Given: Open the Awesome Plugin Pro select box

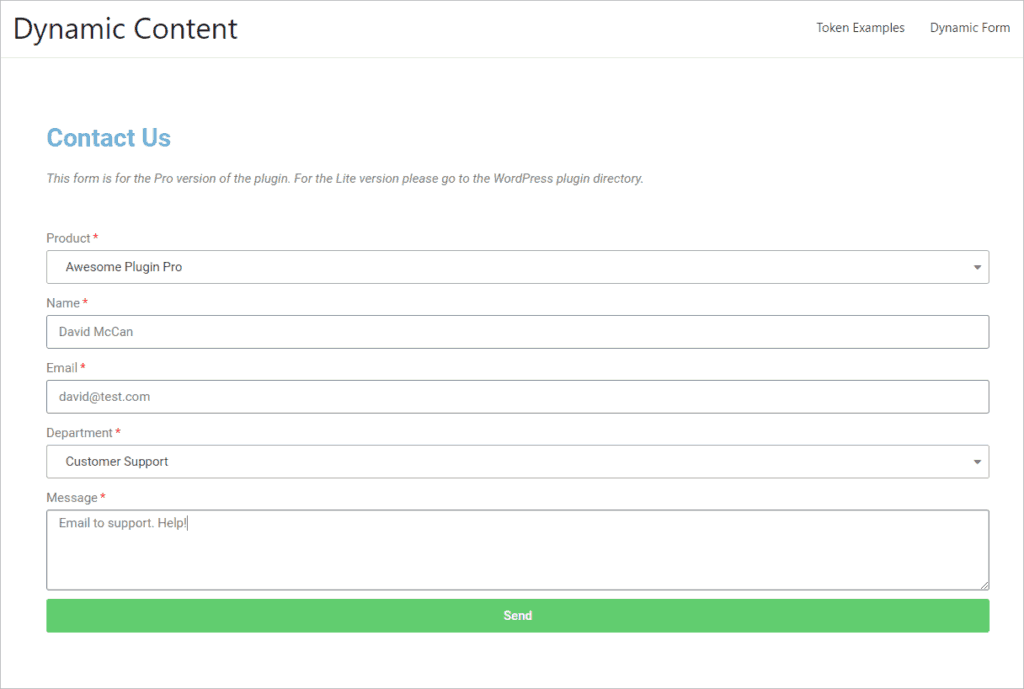Looking at the screenshot, I should (x=500, y=267).
